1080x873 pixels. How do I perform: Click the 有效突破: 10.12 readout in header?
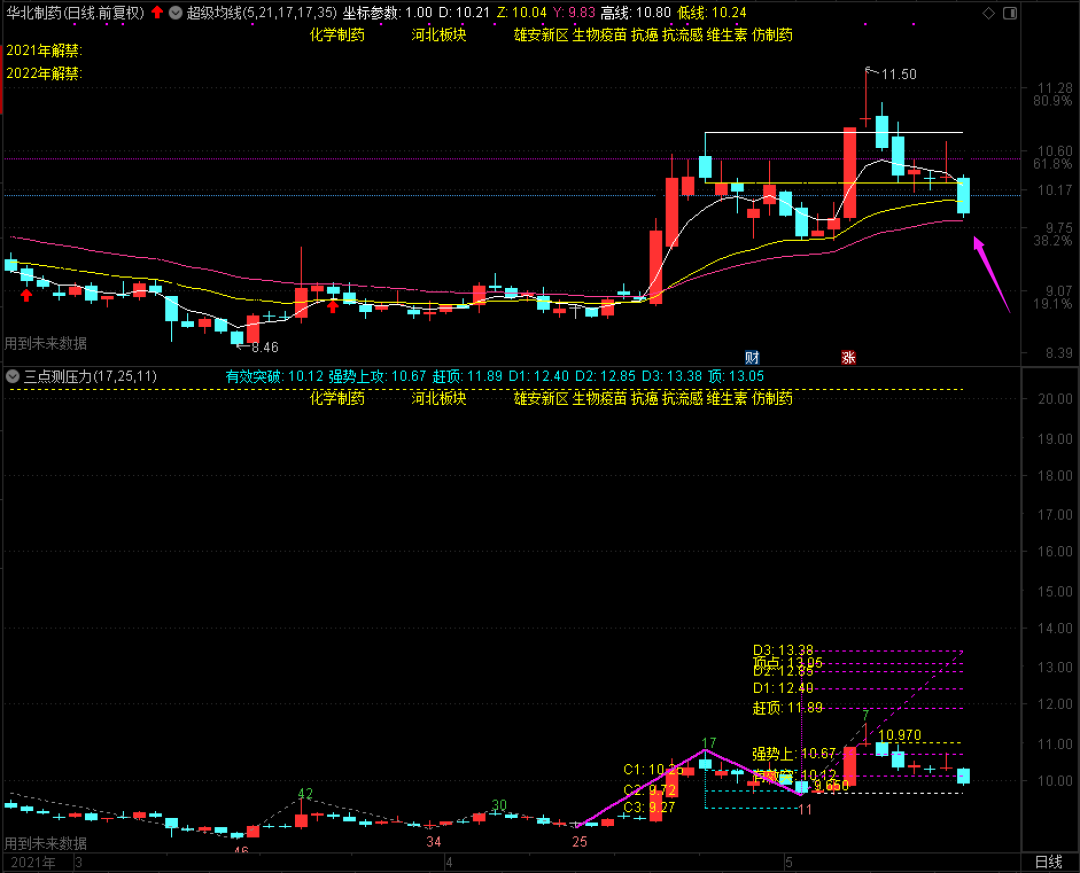(274, 376)
